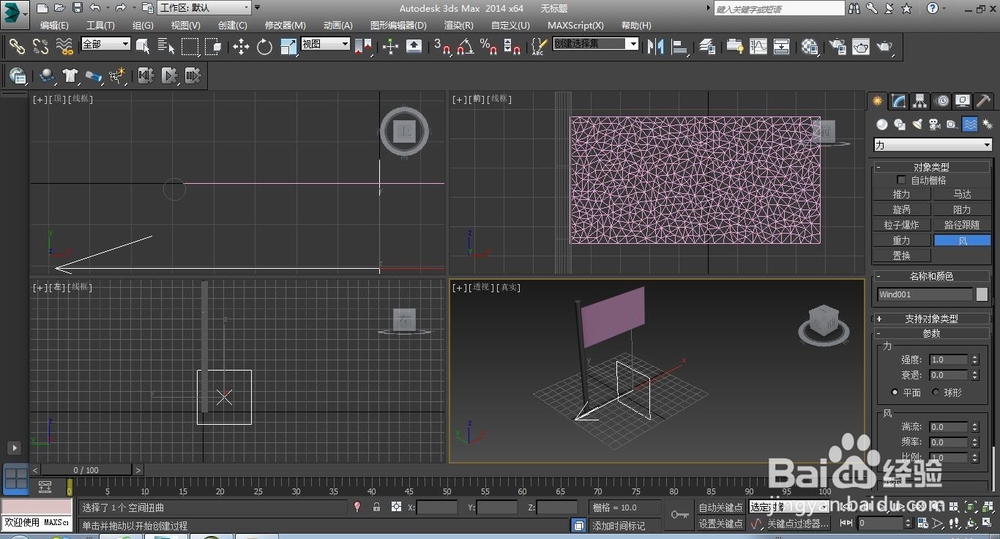Open the 视图 reference coordinate dropdown
The width and height of the screenshot is (1000, 539).
[x=325, y=44]
